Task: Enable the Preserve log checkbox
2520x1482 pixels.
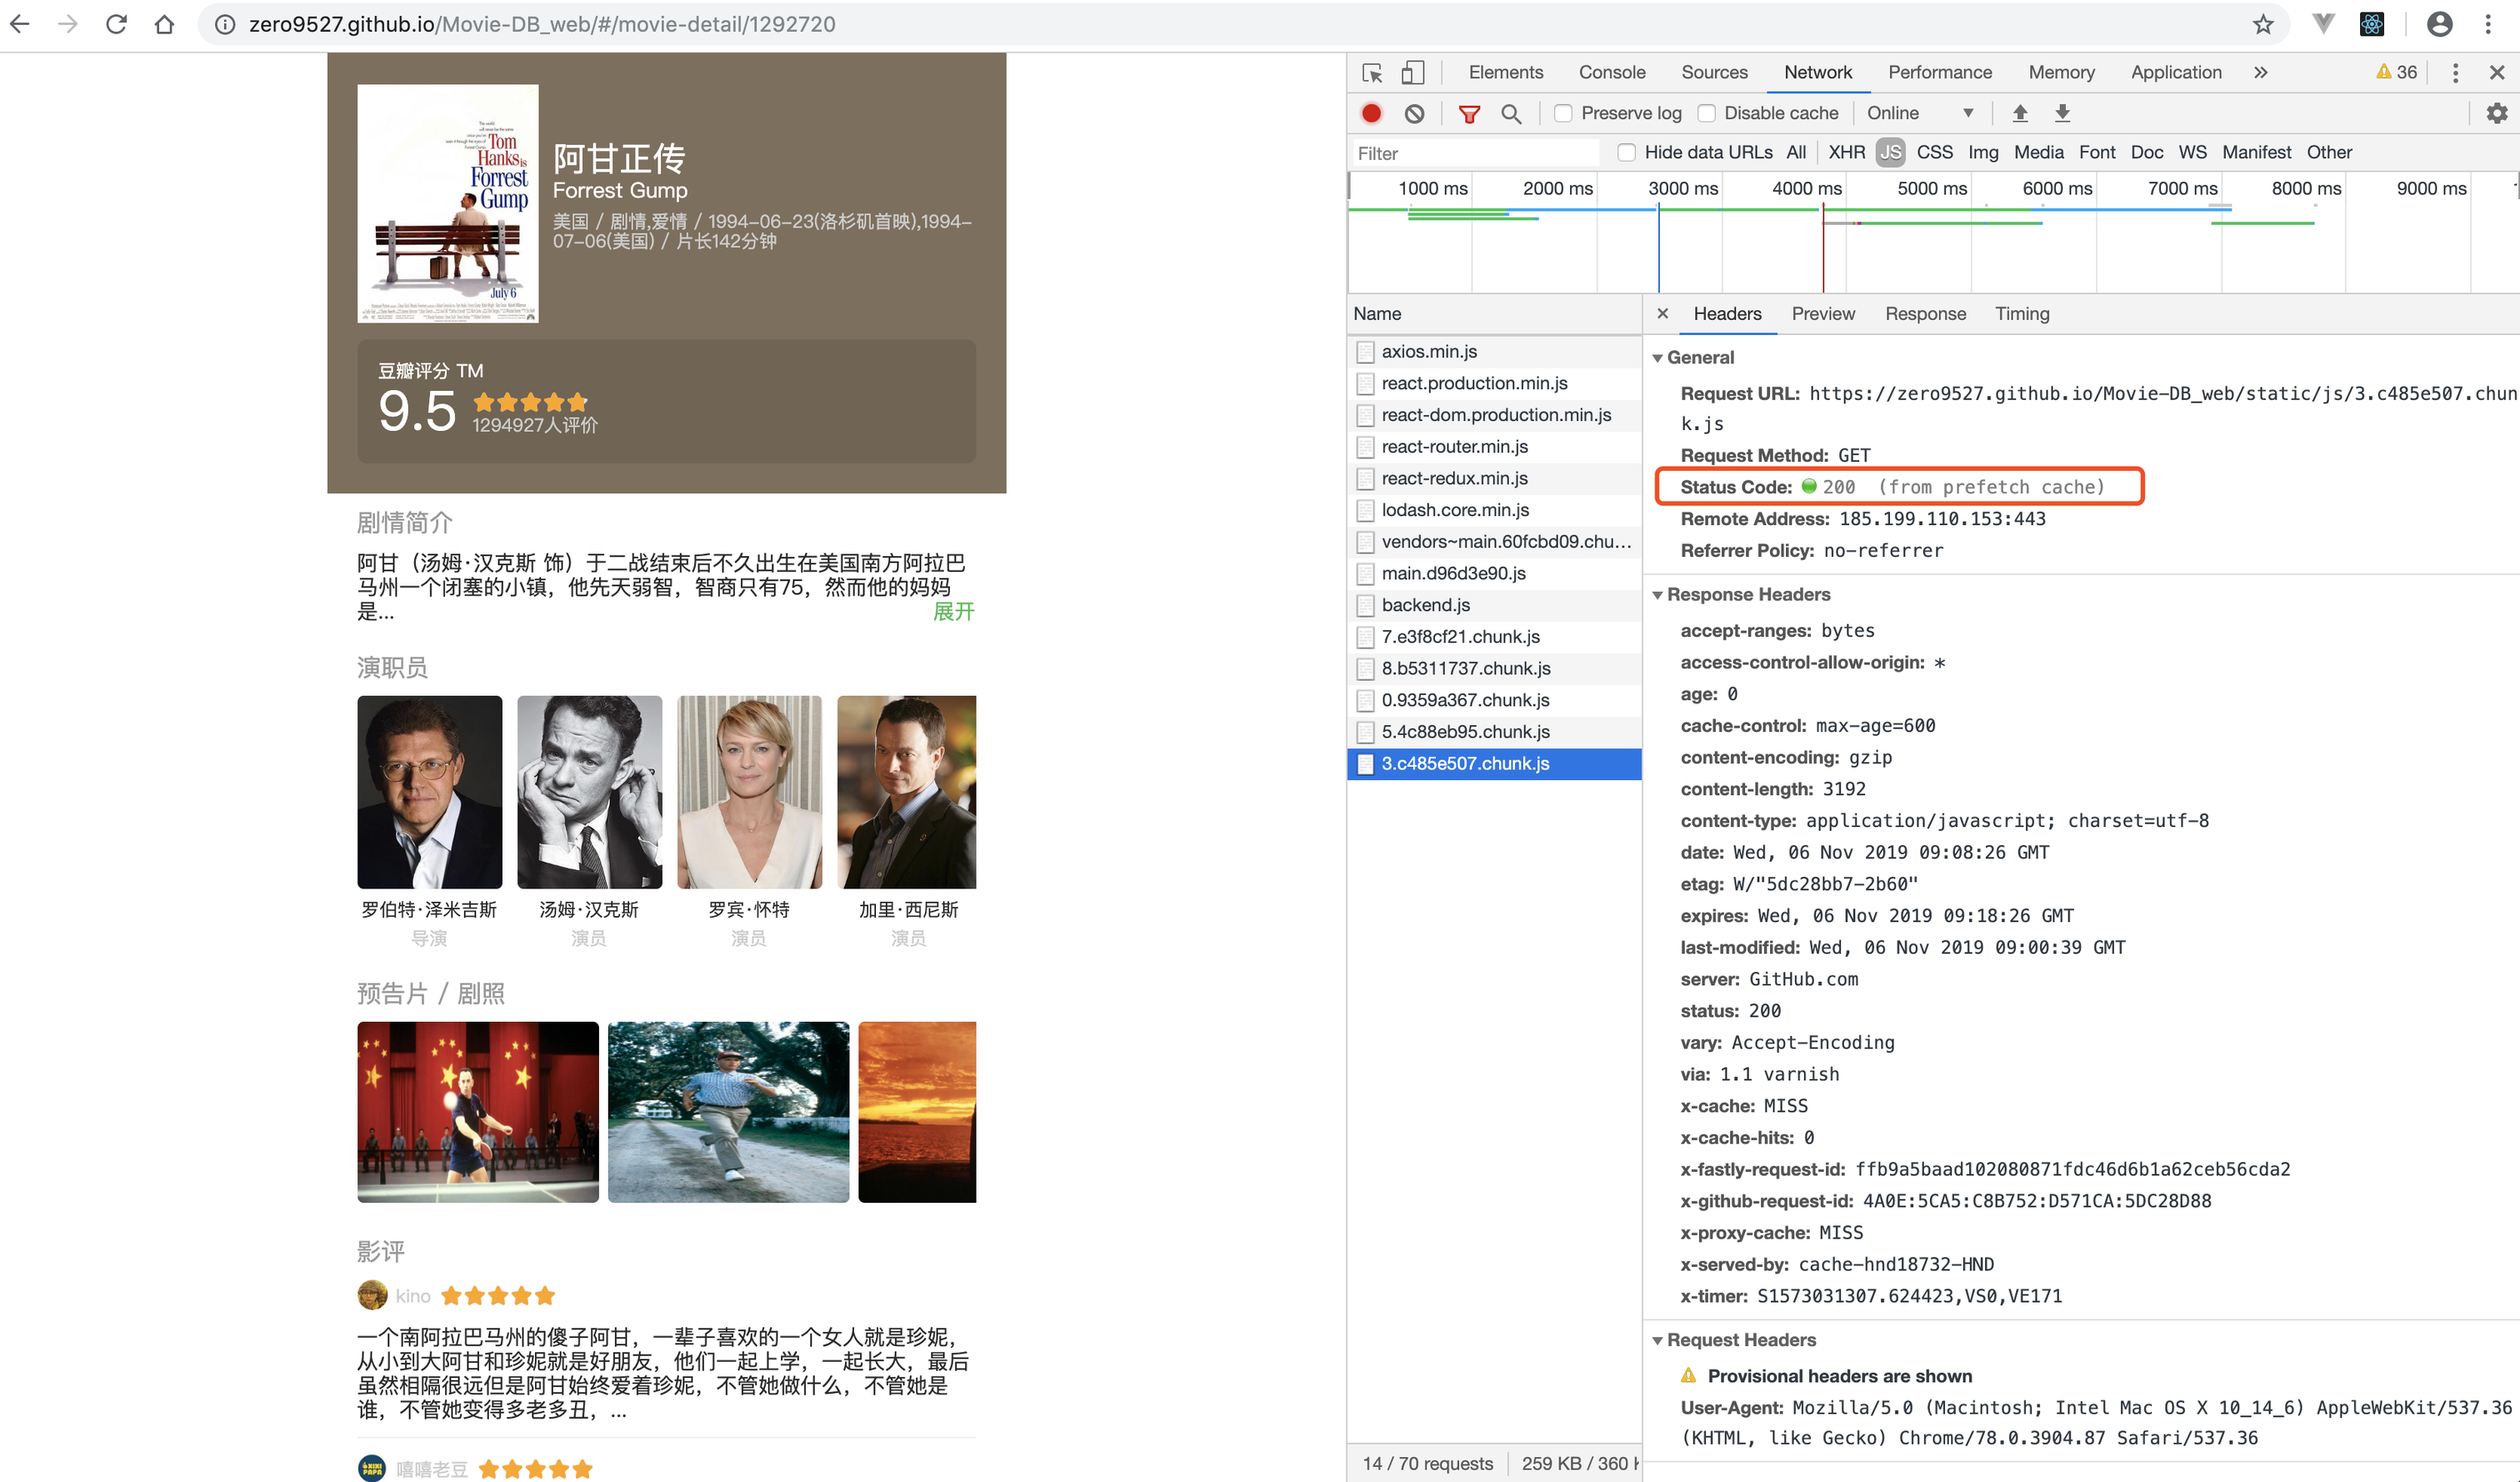Action: click(x=1563, y=113)
